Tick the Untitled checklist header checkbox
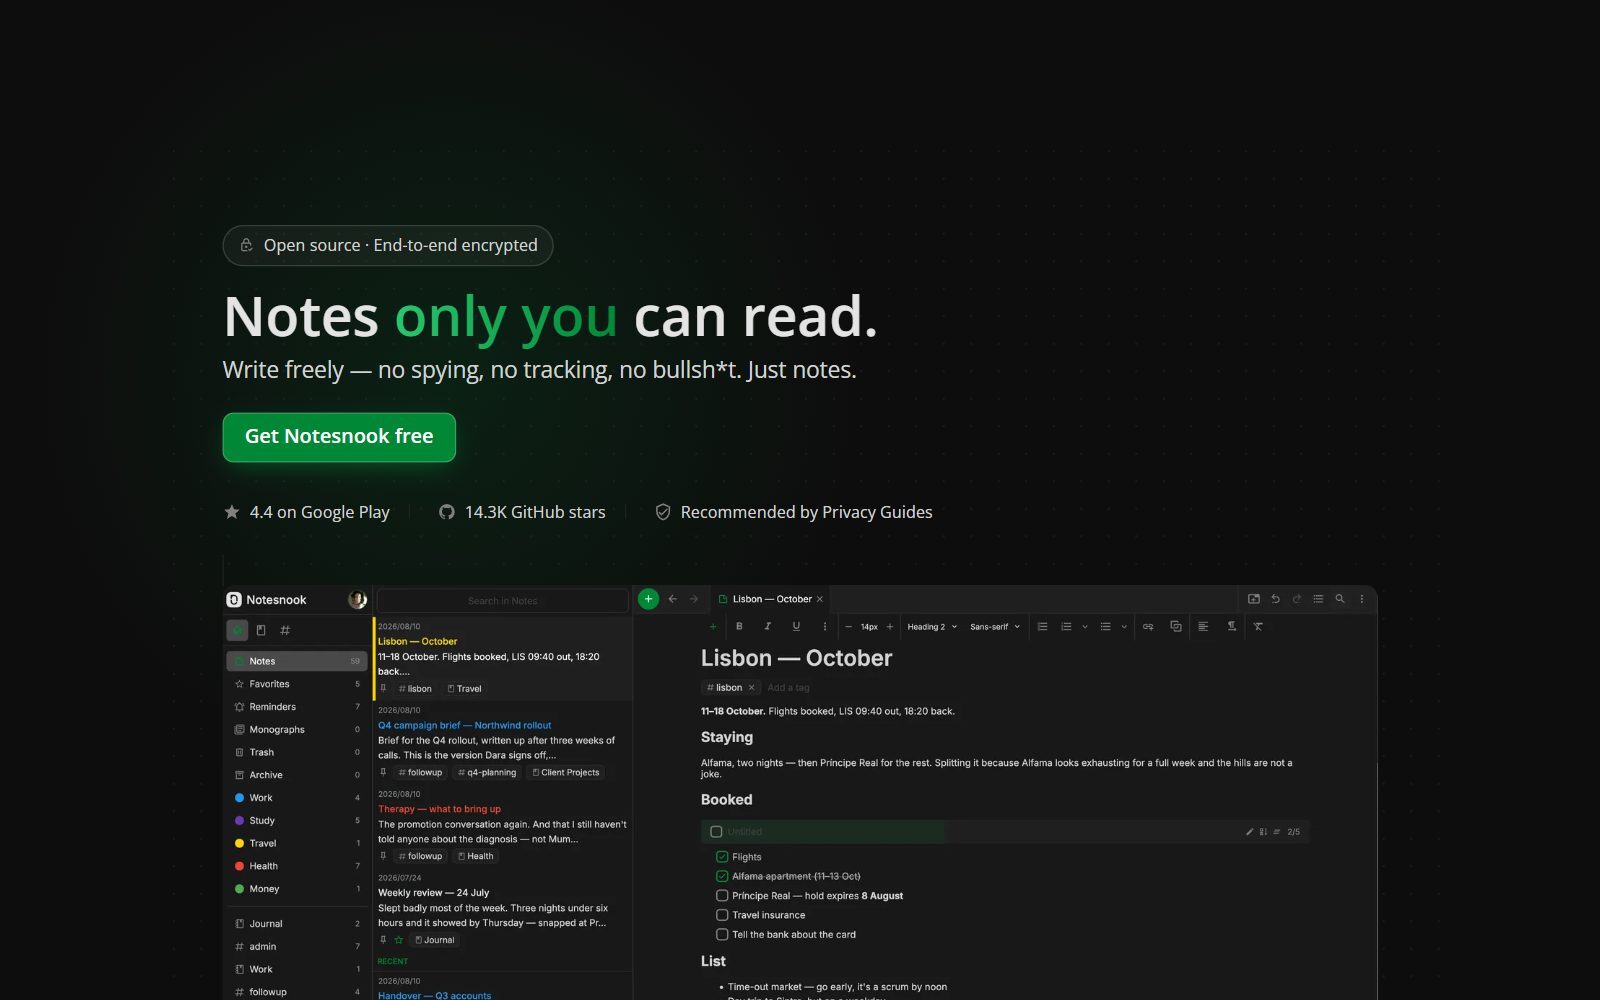The width and height of the screenshot is (1600, 1000). pos(716,832)
